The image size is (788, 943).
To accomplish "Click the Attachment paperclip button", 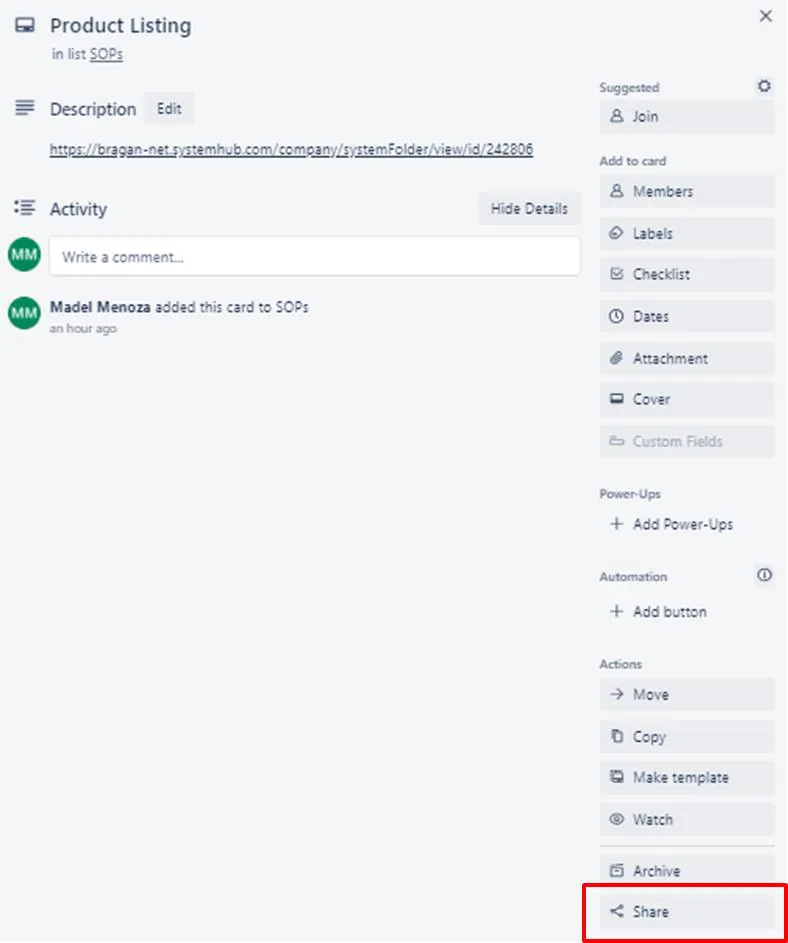I will pyautogui.click(x=687, y=358).
